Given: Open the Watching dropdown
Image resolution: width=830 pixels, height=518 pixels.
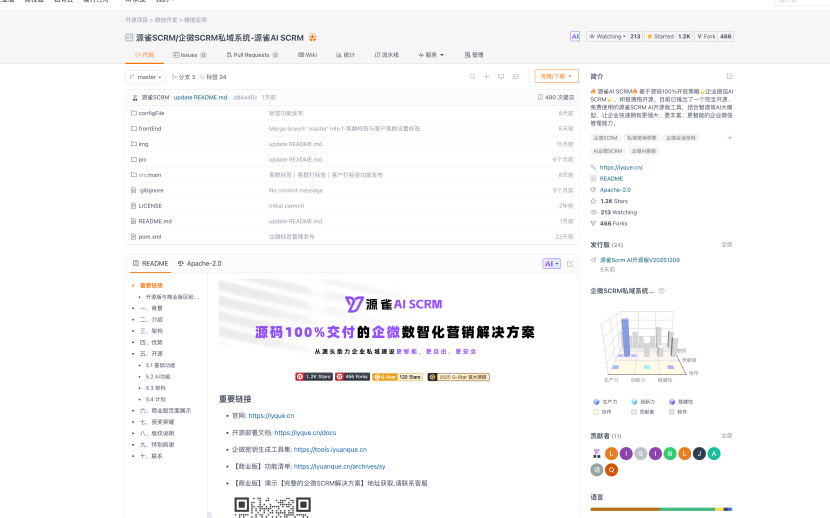Looking at the screenshot, I should [x=607, y=37].
